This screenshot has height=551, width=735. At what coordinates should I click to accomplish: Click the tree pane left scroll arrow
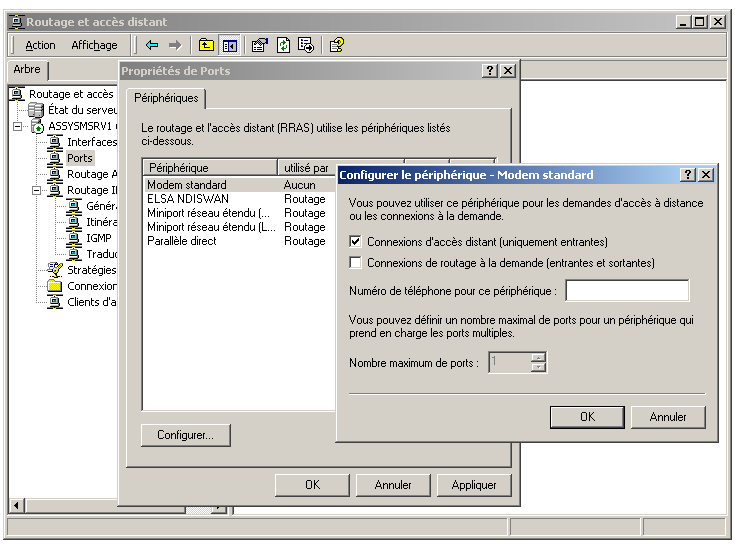coord(17,506)
